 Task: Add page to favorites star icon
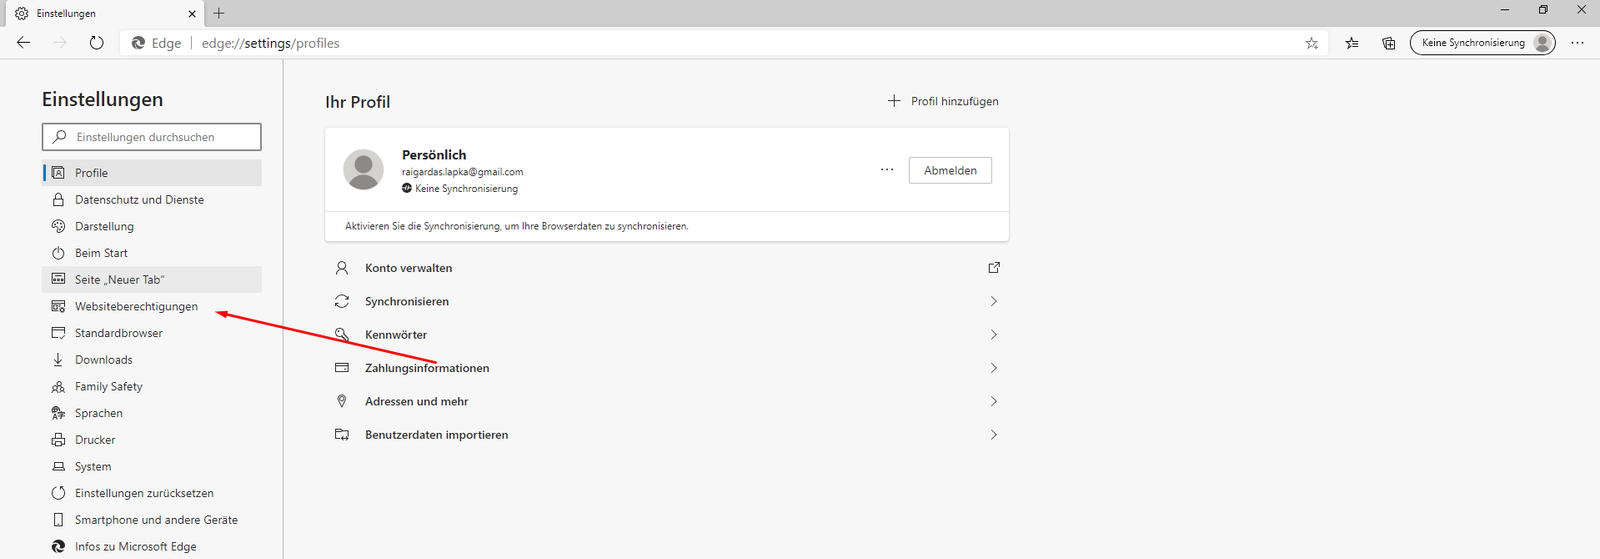1311,43
